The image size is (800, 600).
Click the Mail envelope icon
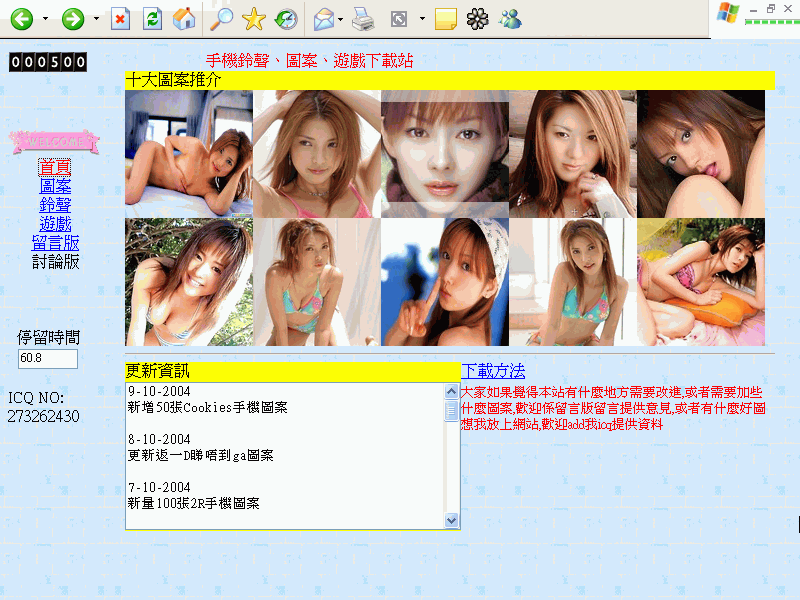point(324,20)
